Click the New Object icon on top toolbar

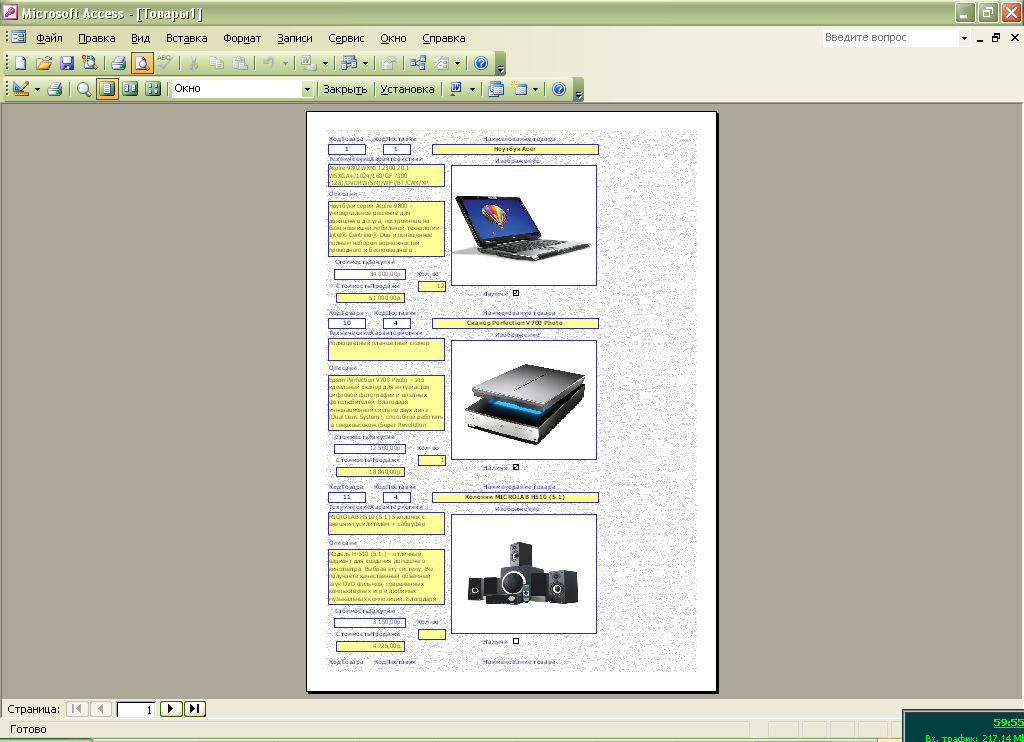pos(441,63)
